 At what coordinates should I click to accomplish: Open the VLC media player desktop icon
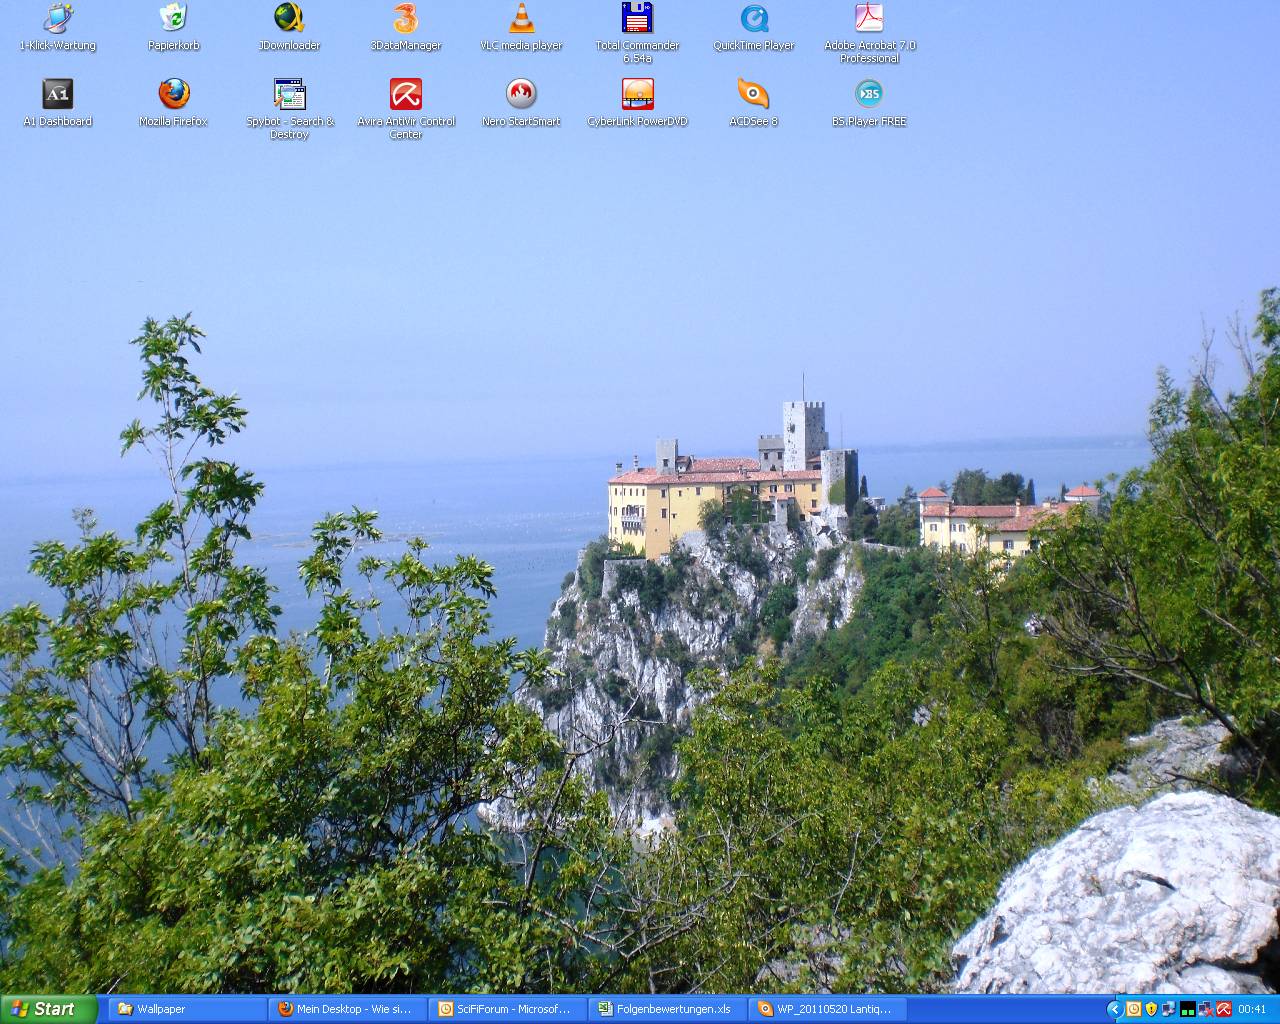coord(521,19)
